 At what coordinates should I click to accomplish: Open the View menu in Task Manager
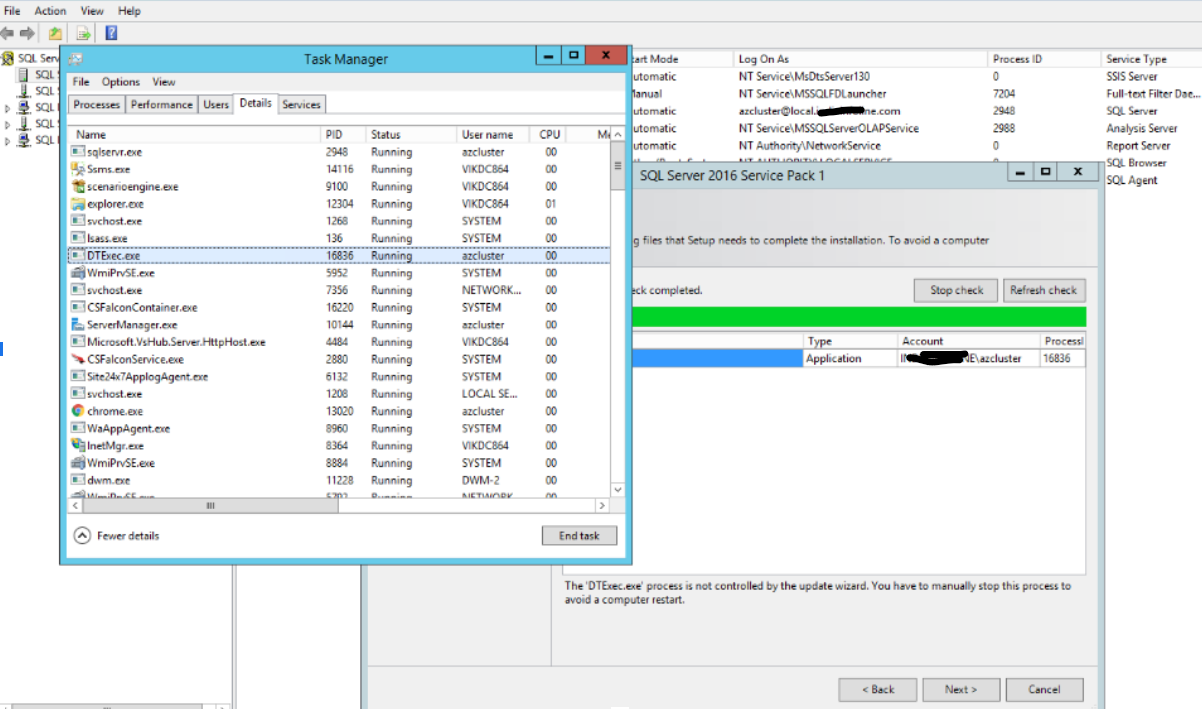point(164,82)
